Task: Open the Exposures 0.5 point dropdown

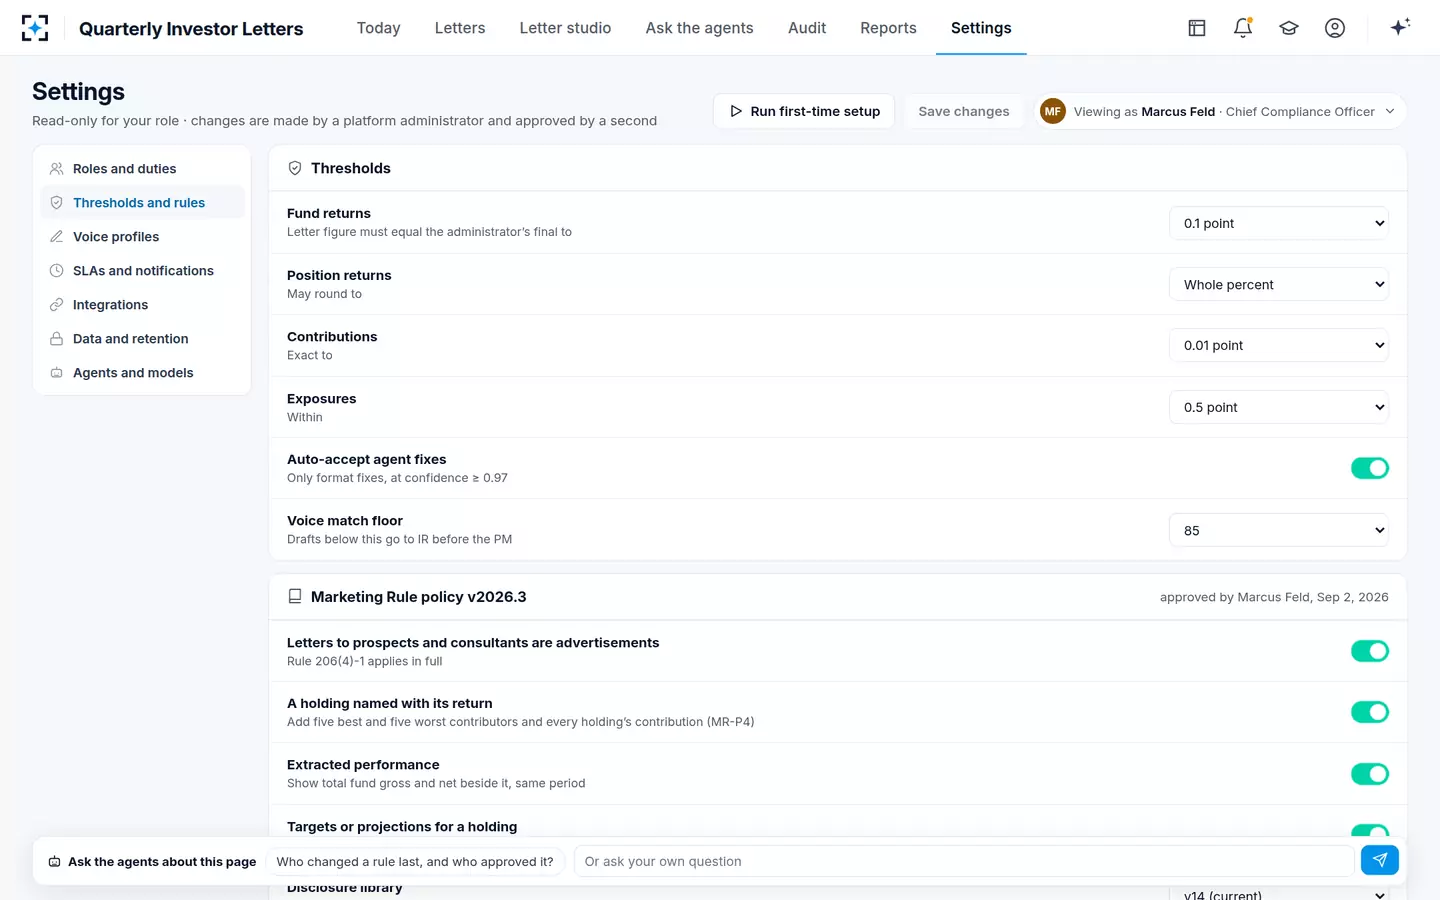Action: pyautogui.click(x=1279, y=407)
